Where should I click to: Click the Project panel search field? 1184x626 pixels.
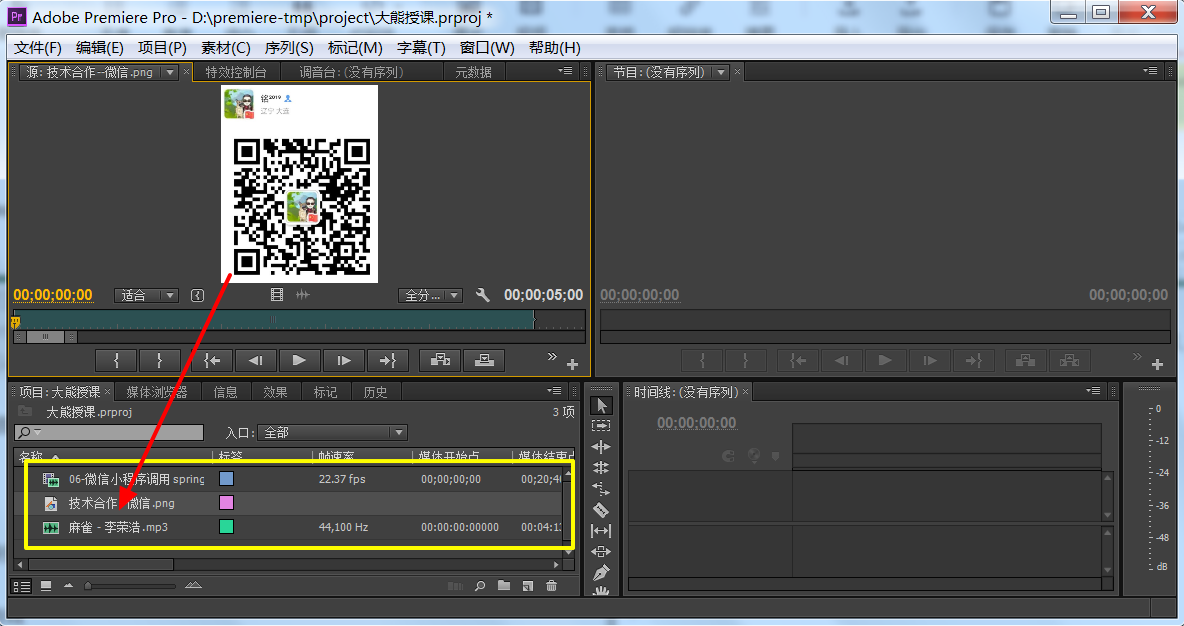(x=109, y=433)
